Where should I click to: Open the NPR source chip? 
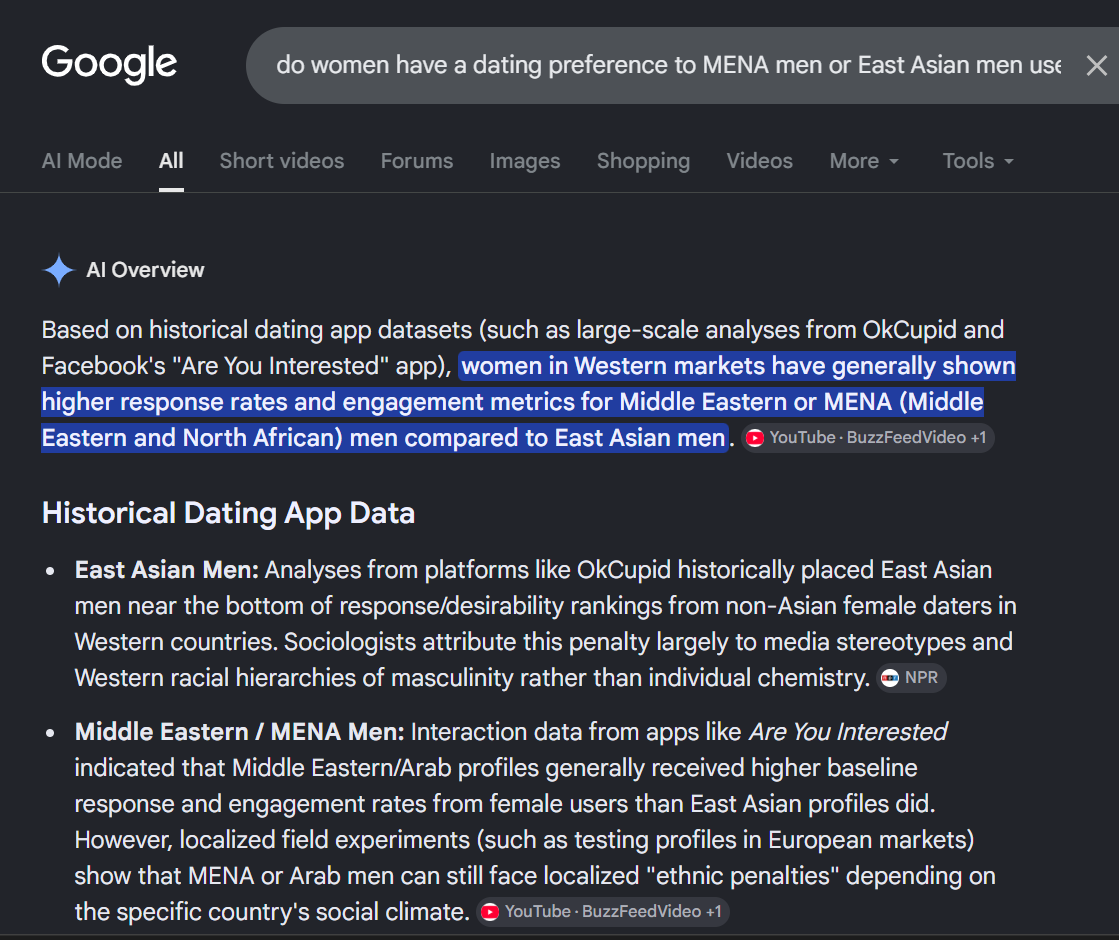click(911, 677)
